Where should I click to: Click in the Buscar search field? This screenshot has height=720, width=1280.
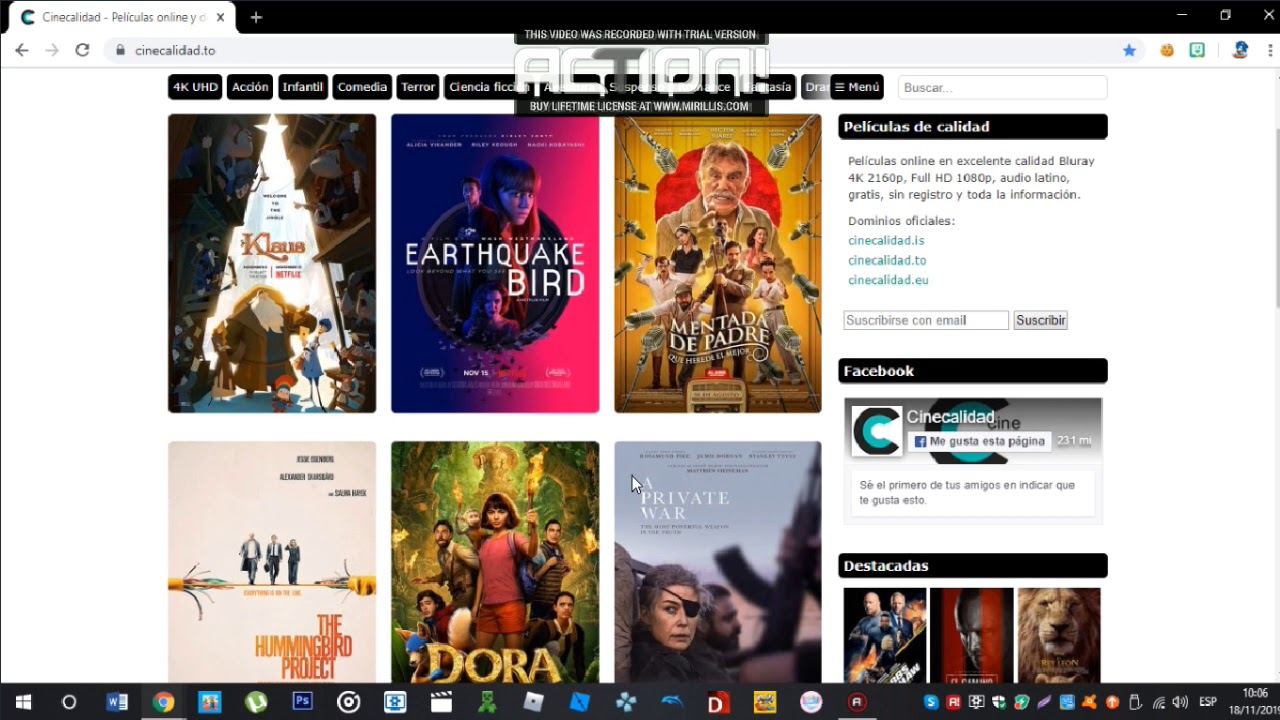pyautogui.click(x=1001, y=87)
